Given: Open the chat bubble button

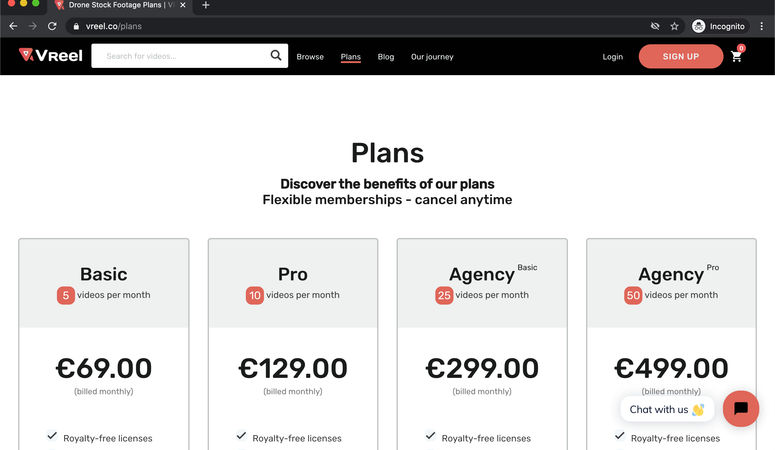Looking at the screenshot, I should click(740, 408).
